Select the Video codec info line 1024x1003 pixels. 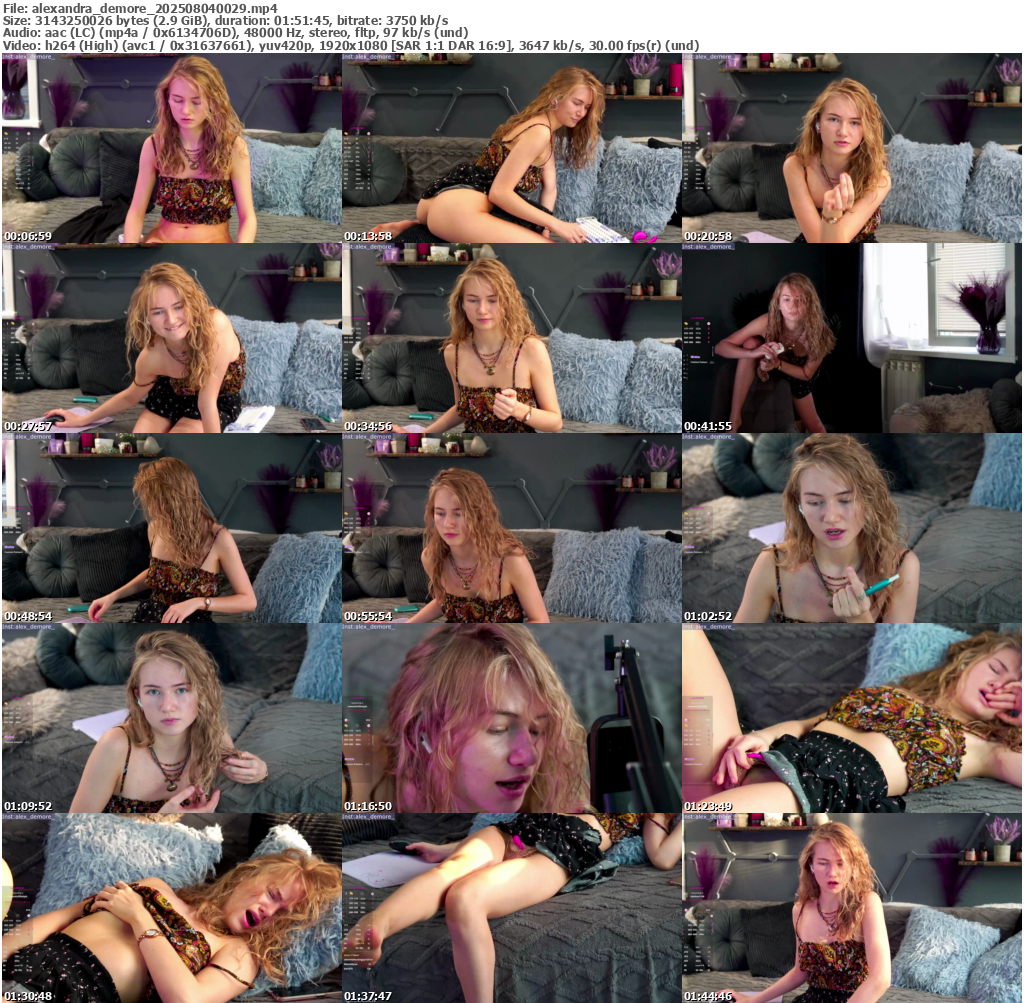350,45
